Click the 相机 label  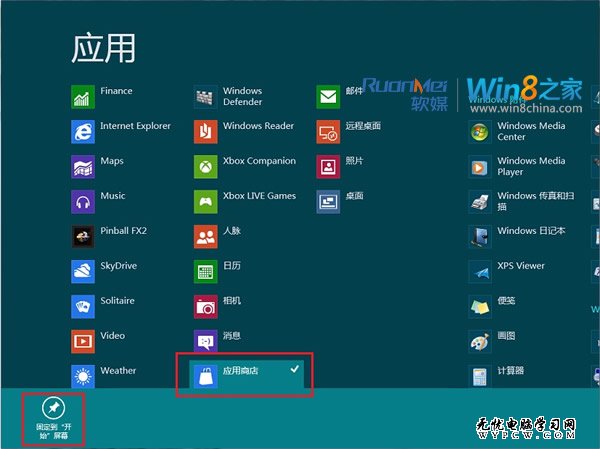(232, 301)
